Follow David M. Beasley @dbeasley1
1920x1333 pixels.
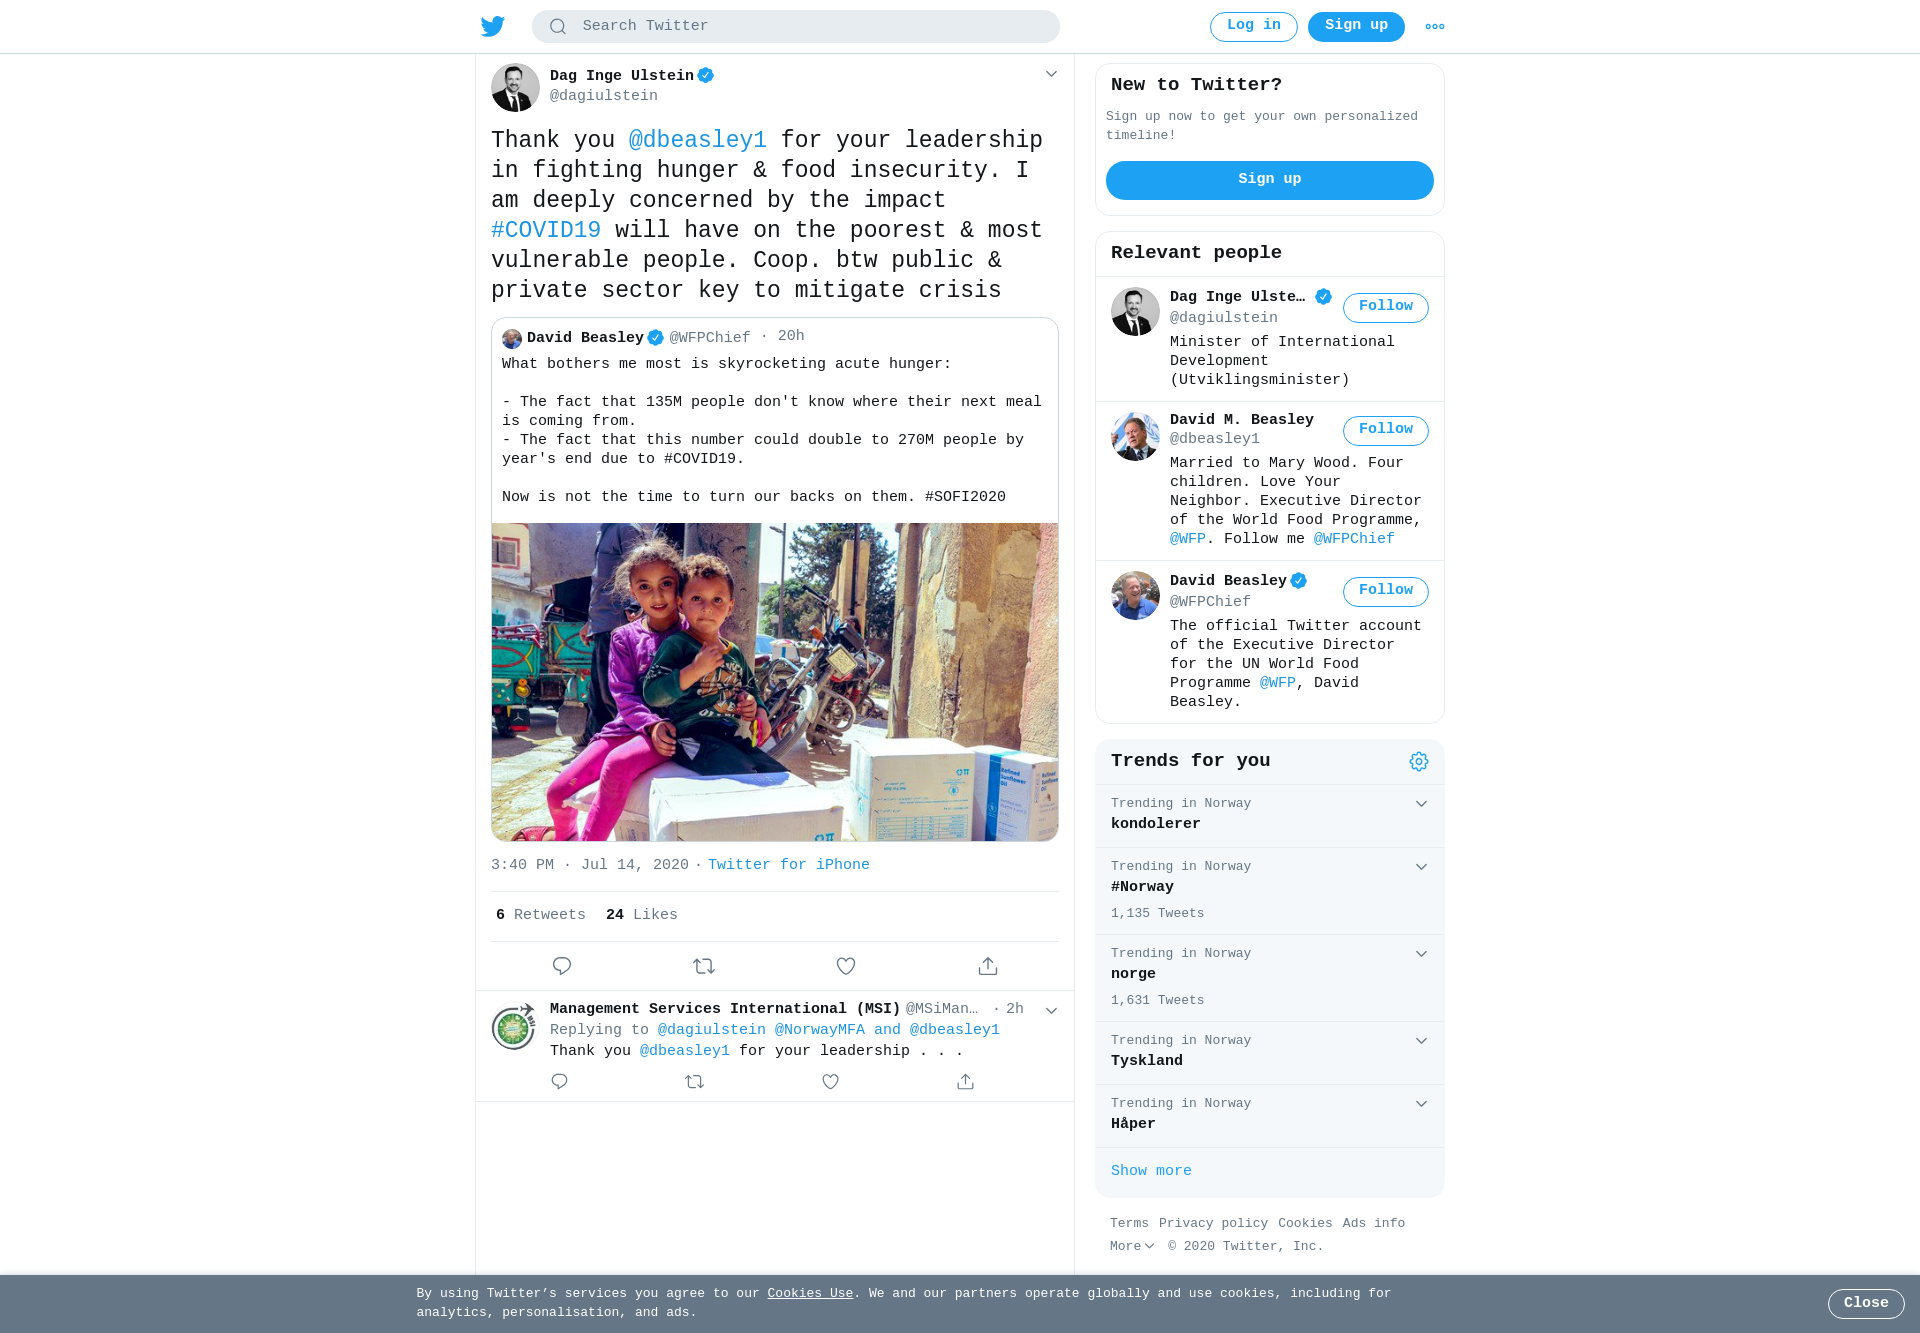pos(1386,430)
